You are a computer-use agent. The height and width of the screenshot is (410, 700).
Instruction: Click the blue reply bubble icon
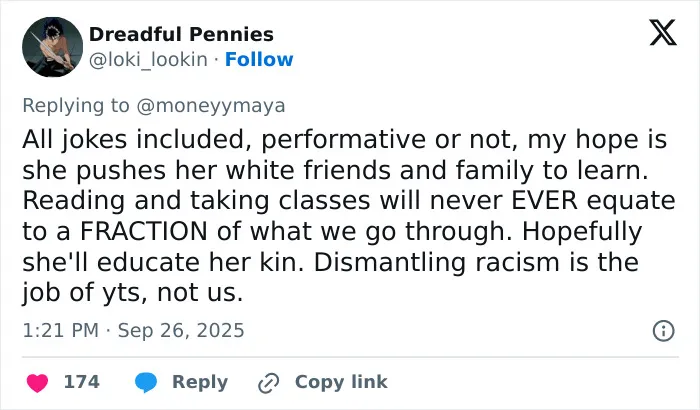146,383
